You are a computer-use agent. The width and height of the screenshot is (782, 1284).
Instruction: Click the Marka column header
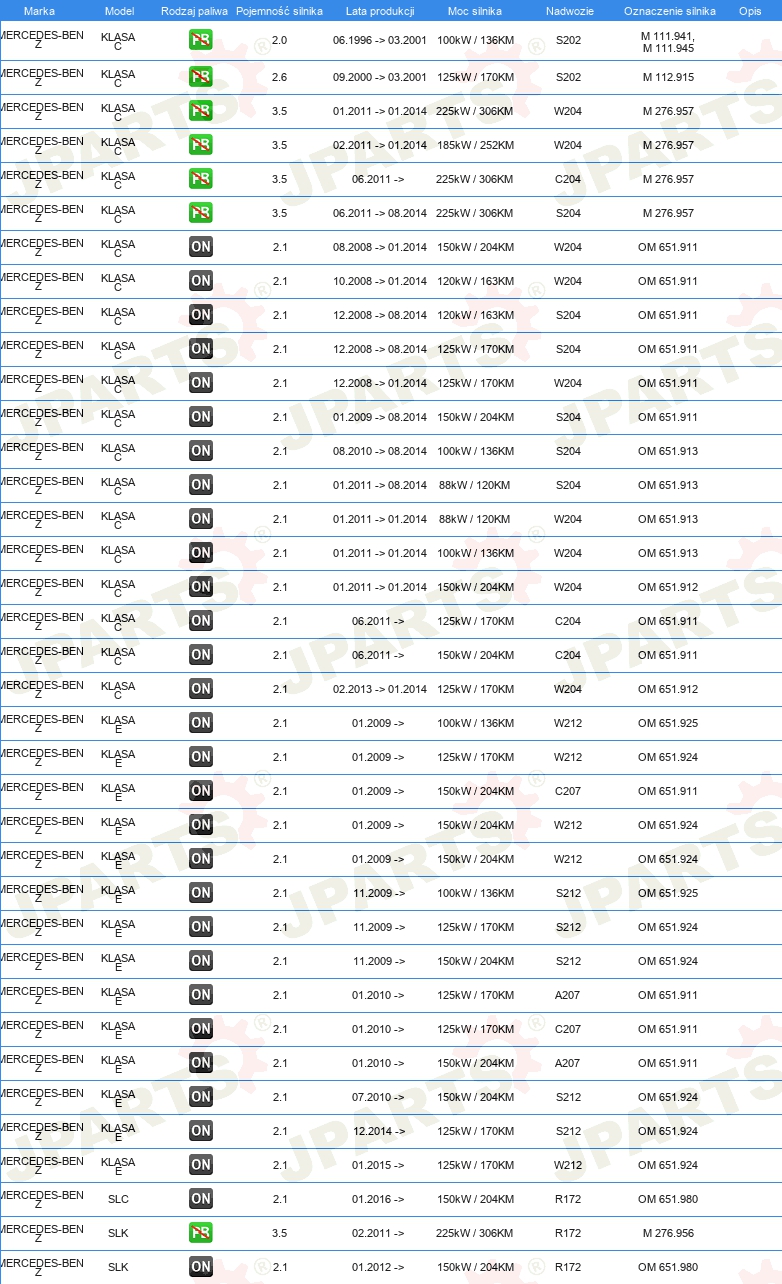coord(39,11)
